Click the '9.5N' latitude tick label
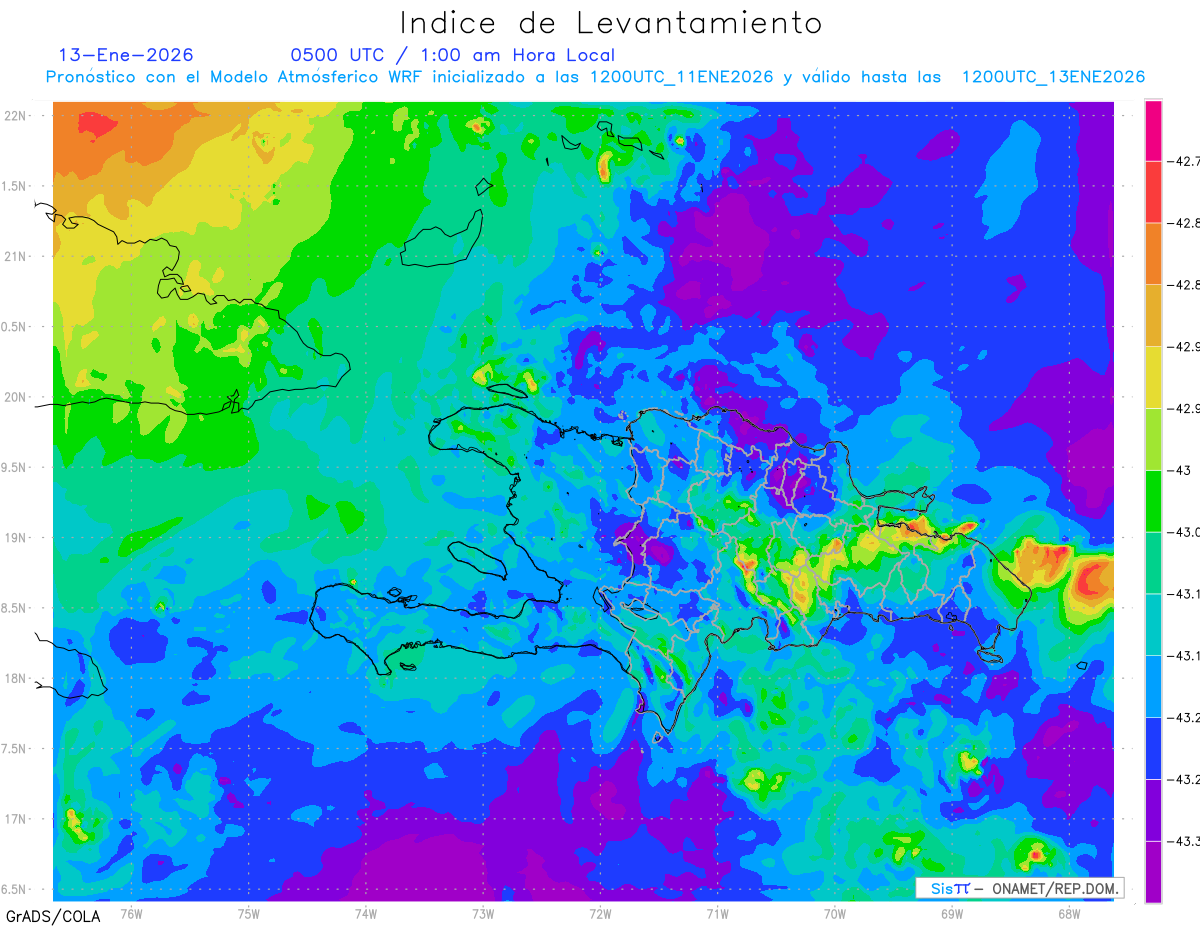Viewport: 1200px width, 927px height. pos(15,468)
